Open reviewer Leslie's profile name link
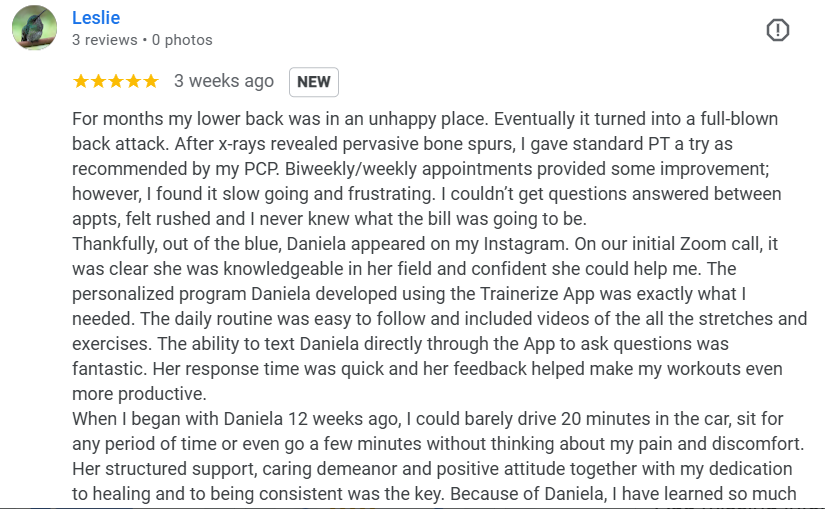The width and height of the screenshot is (825, 509). pyautogui.click(x=96, y=18)
